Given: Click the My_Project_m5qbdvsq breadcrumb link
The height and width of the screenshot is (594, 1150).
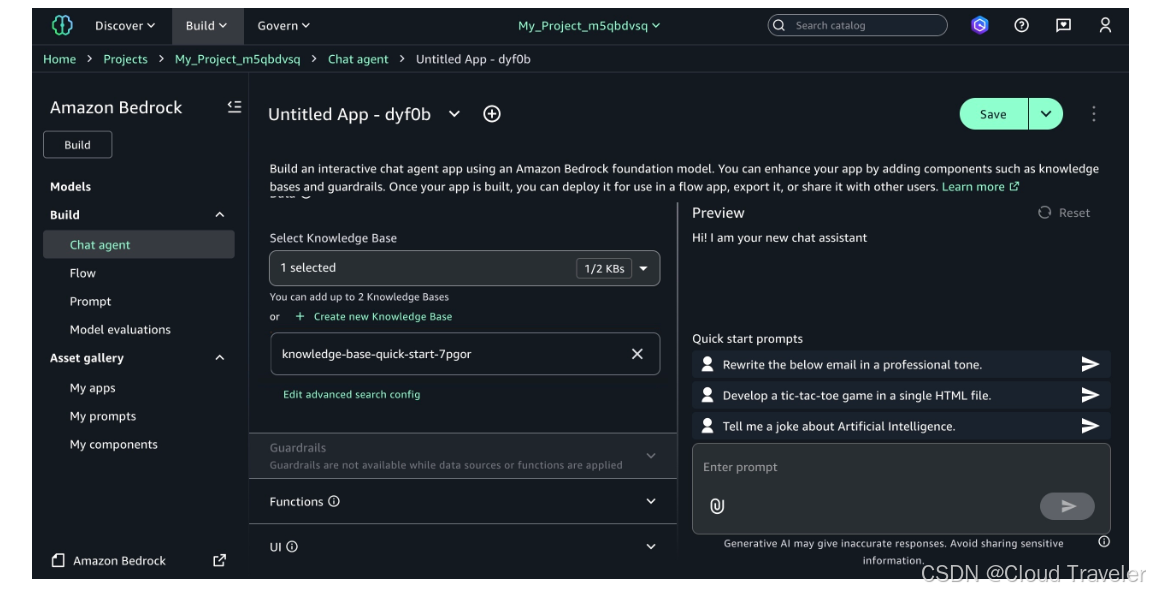Looking at the screenshot, I should point(238,59).
